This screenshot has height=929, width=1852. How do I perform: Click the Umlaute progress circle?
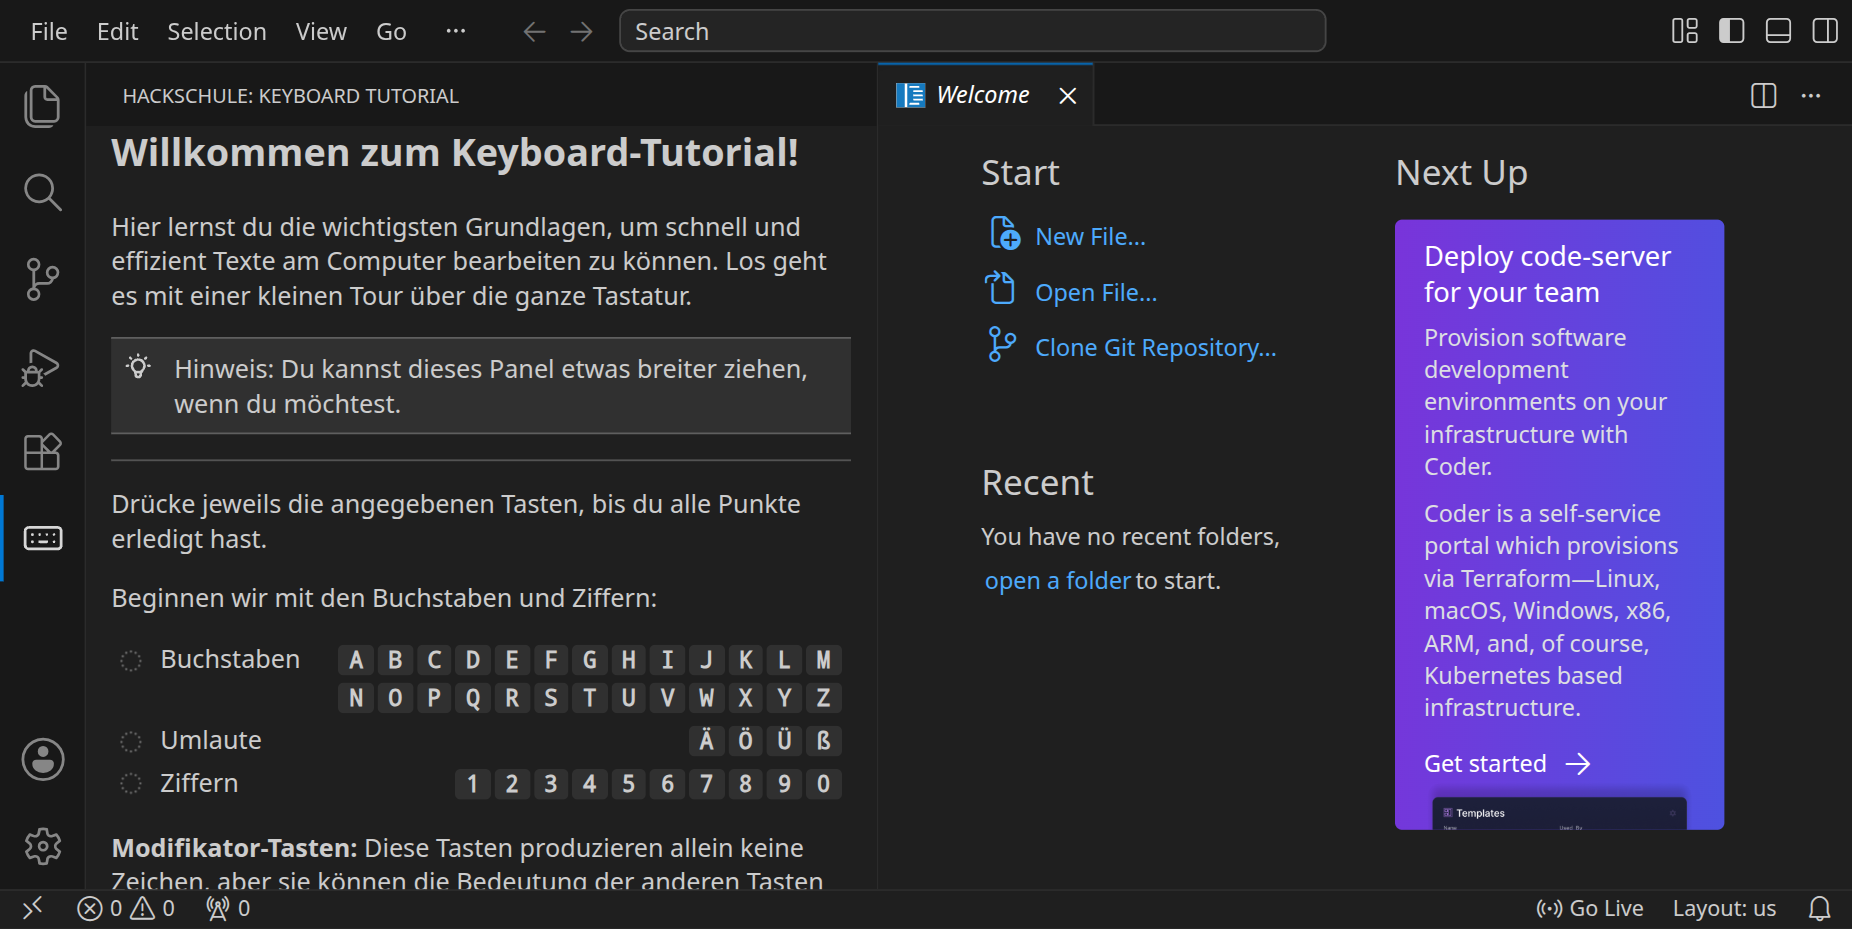[x=131, y=742]
